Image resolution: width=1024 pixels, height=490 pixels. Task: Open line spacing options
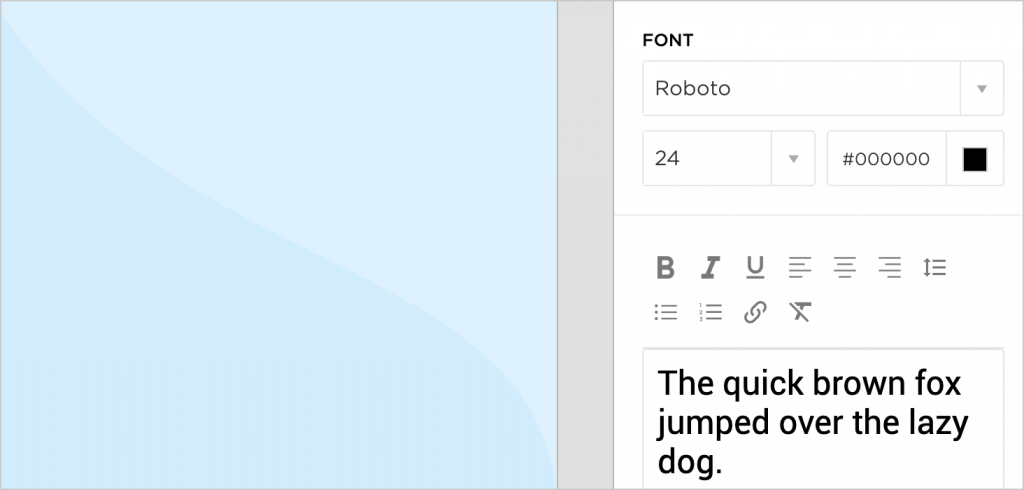point(935,267)
